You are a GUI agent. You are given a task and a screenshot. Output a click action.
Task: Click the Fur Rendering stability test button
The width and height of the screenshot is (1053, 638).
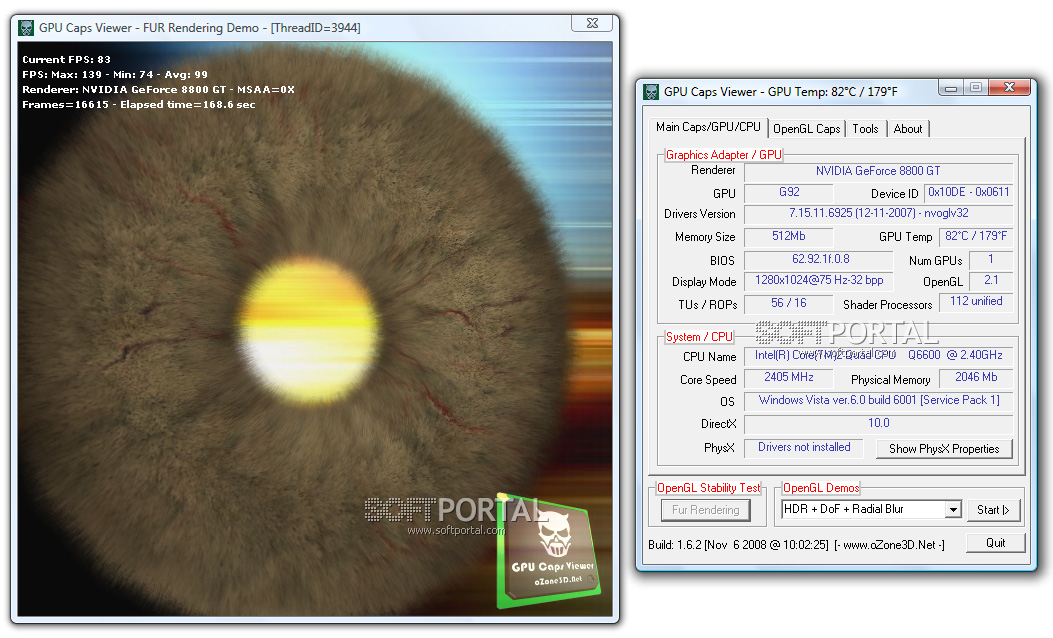[705, 510]
